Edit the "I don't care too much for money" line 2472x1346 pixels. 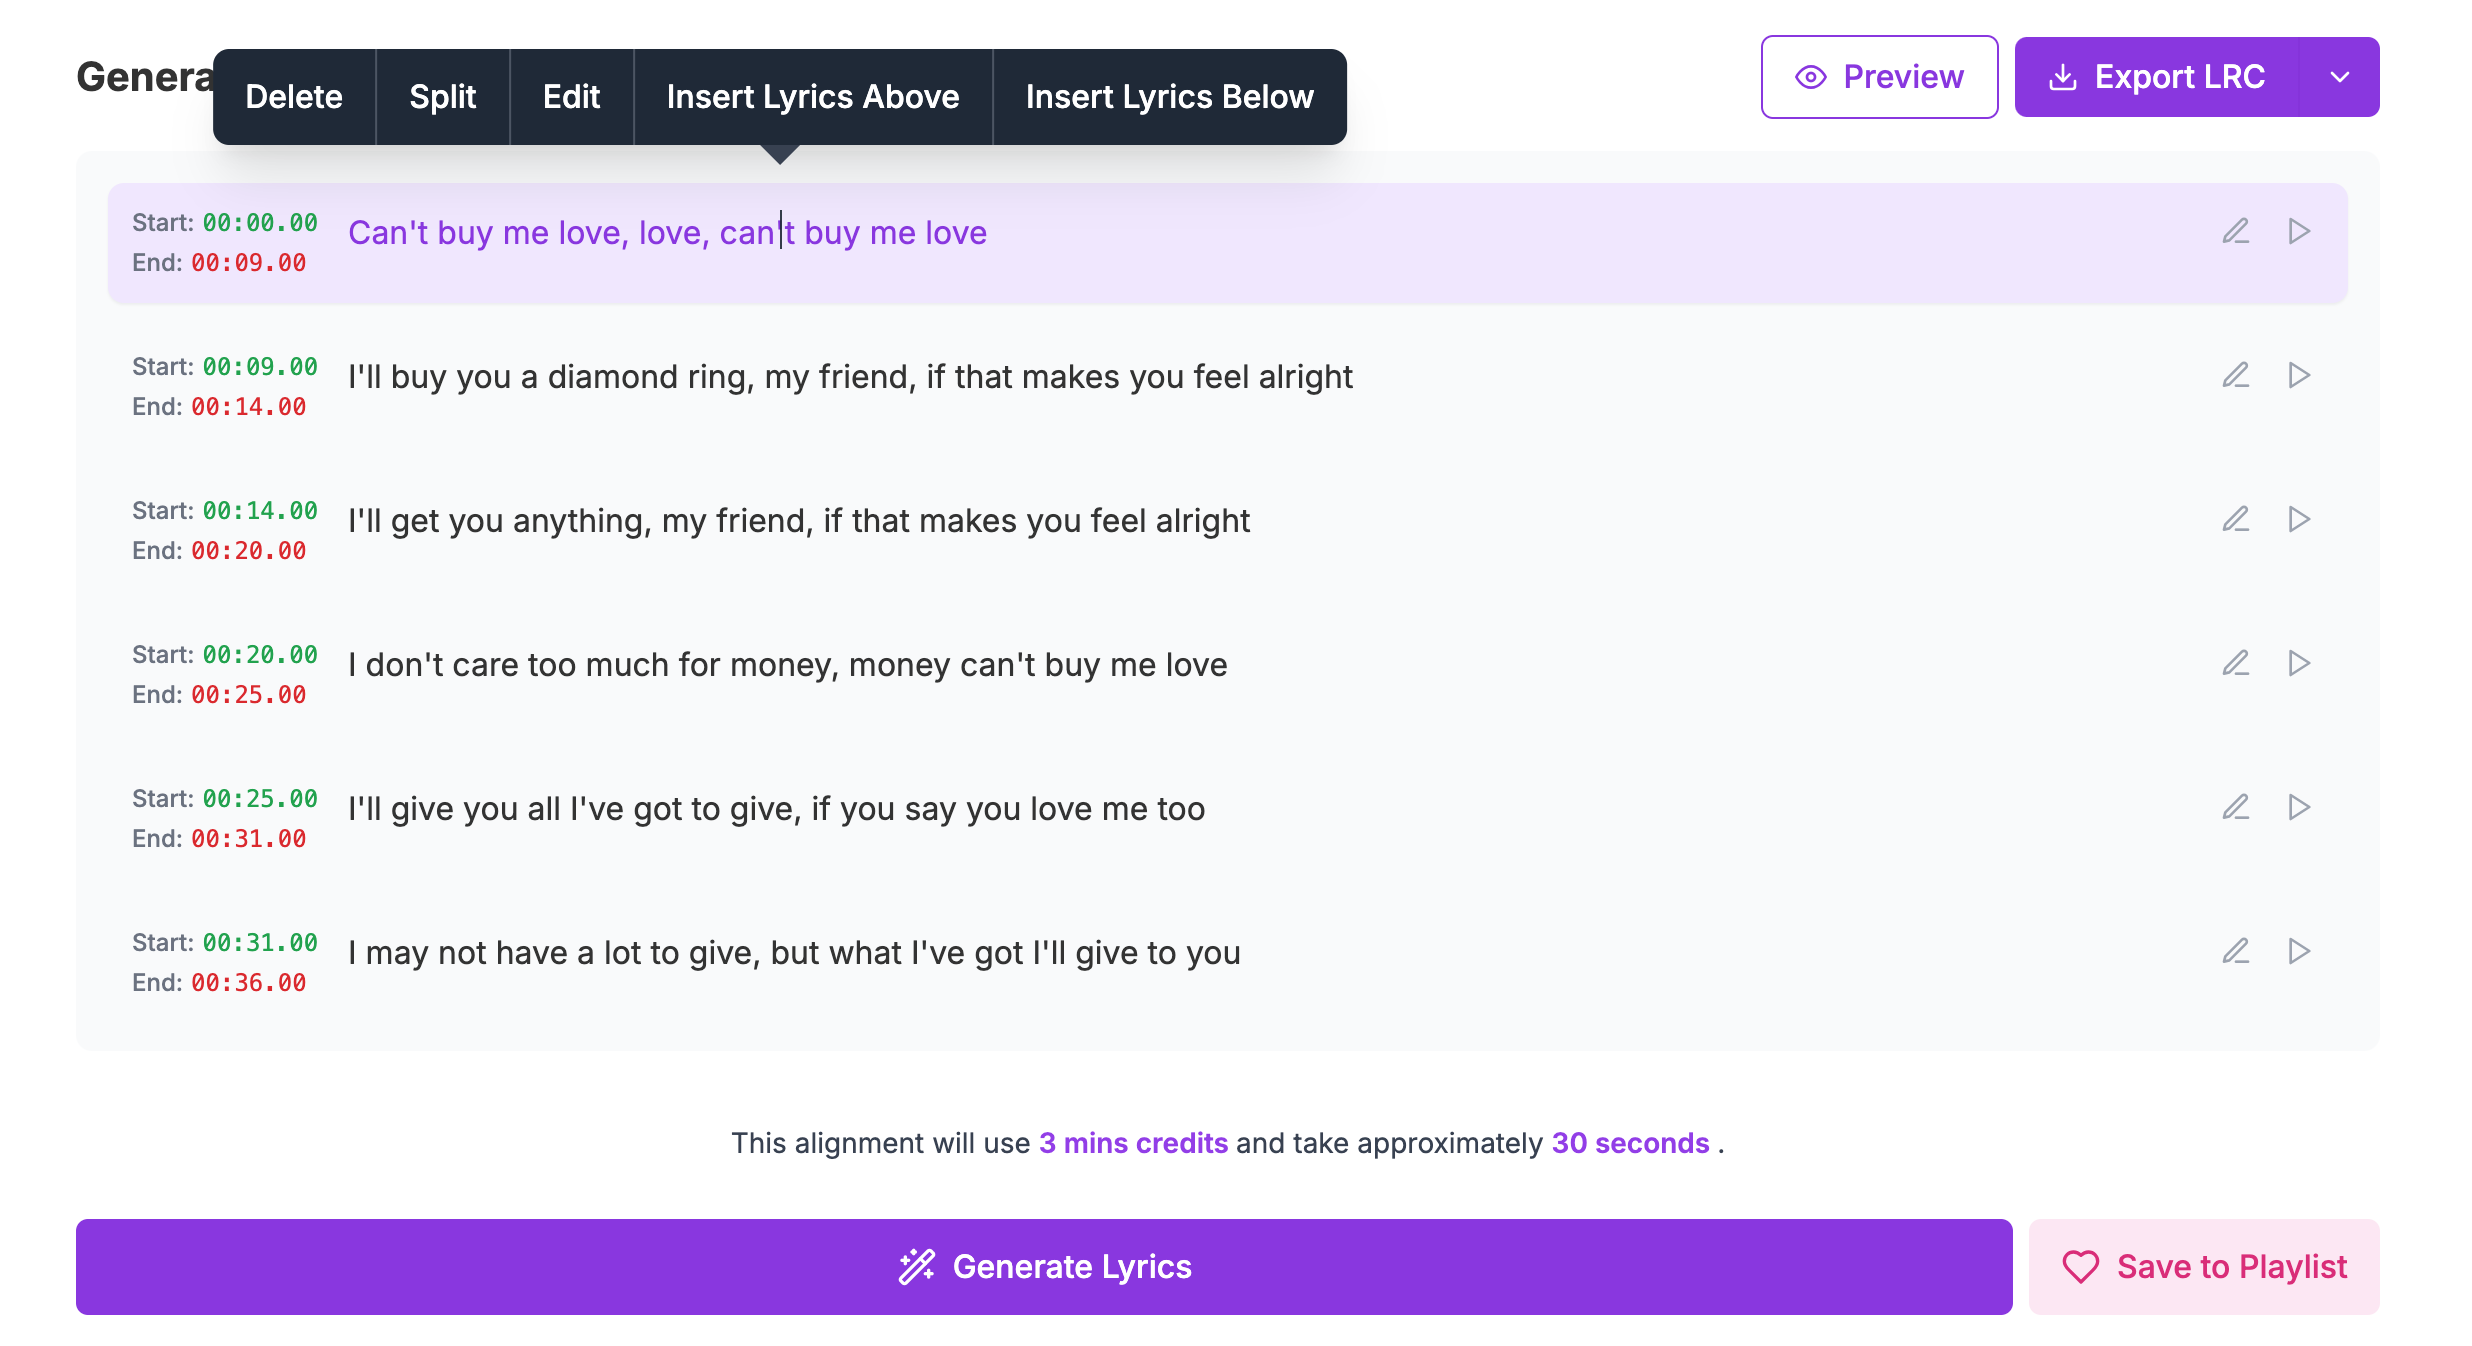[2236, 664]
